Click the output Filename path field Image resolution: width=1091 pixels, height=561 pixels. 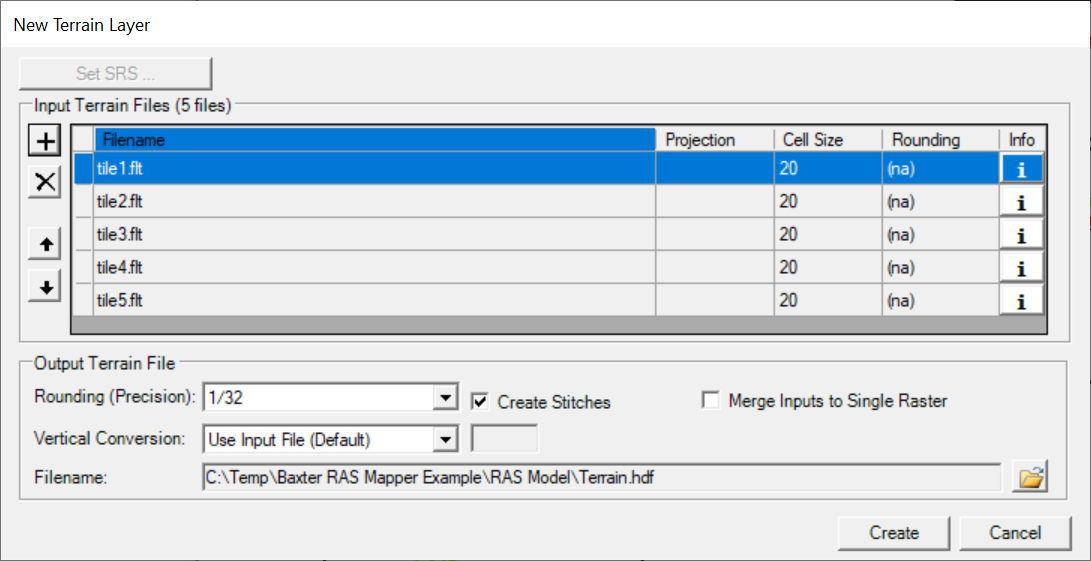click(600, 478)
